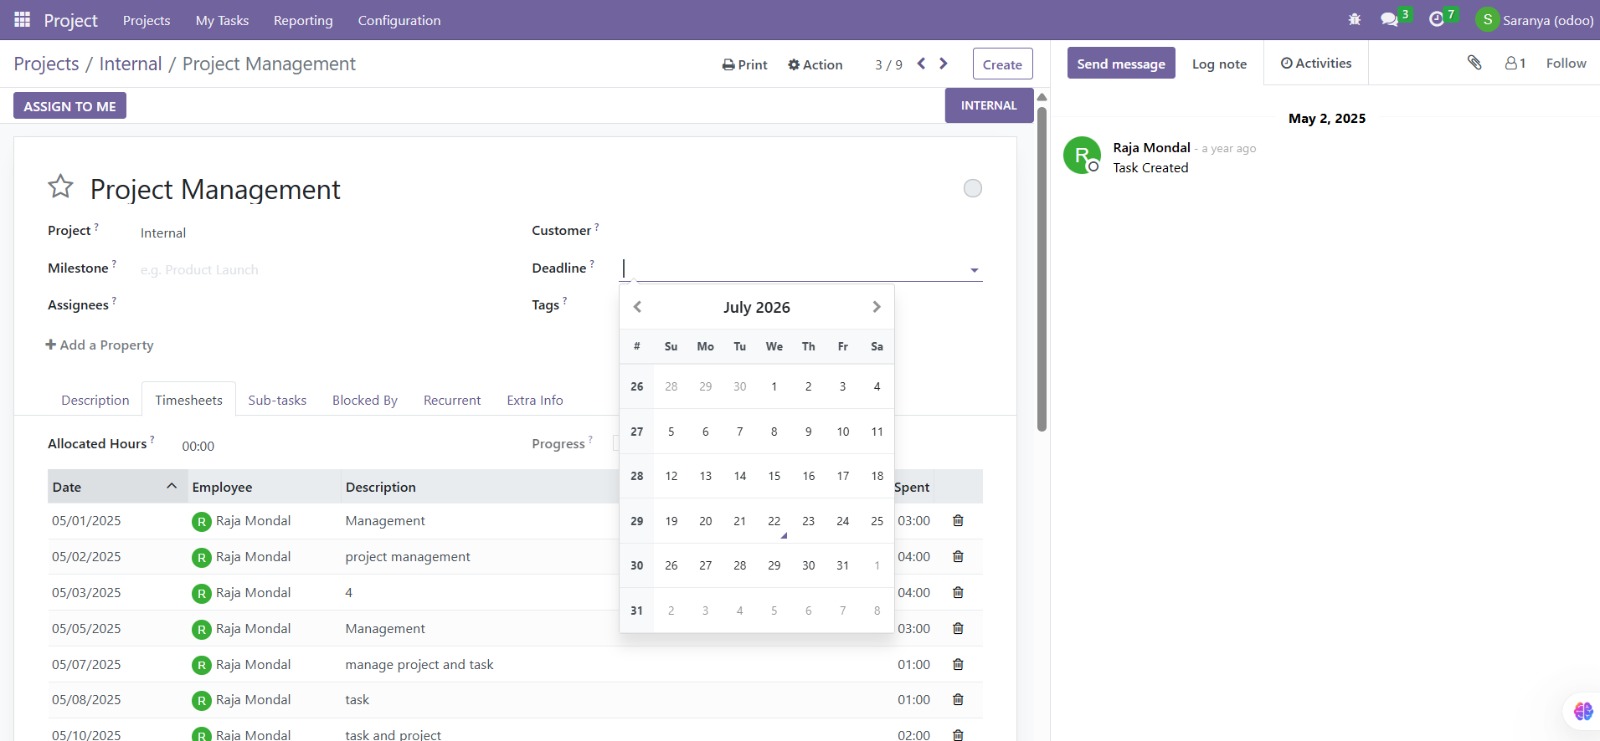Image resolution: width=1600 pixels, height=741 pixels.
Task: Open the conversations chat icon
Action: (1389, 19)
